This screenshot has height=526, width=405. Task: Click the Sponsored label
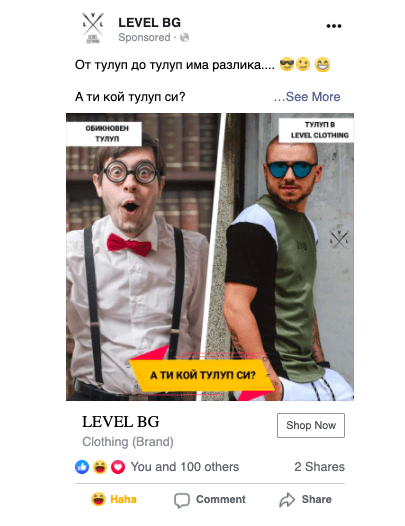pos(144,38)
